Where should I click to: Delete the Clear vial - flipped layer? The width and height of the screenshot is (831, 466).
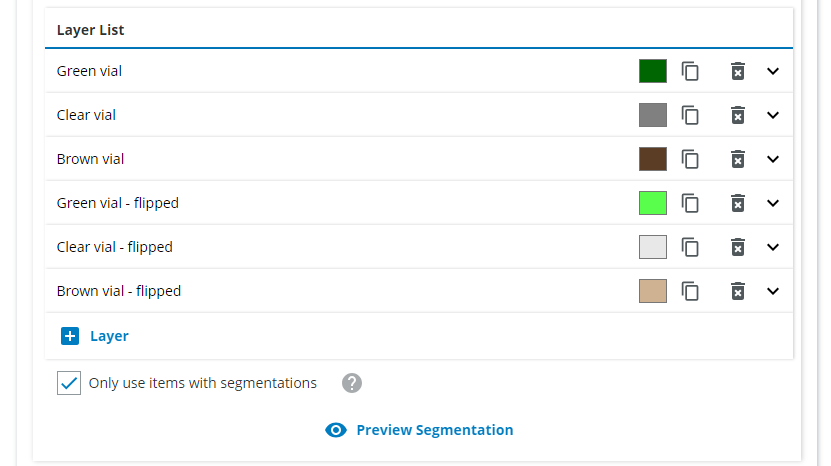[738, 247]
